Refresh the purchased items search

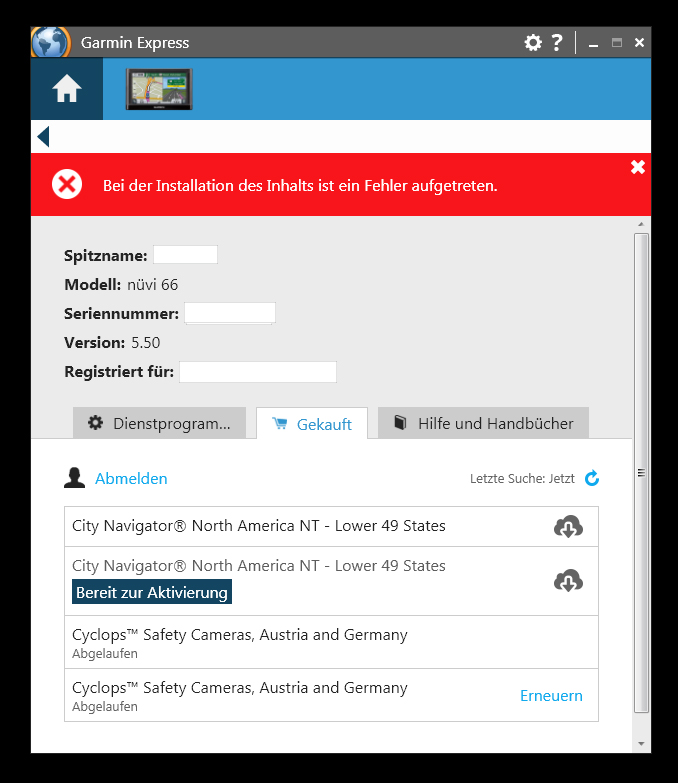[x=592, y=478]
